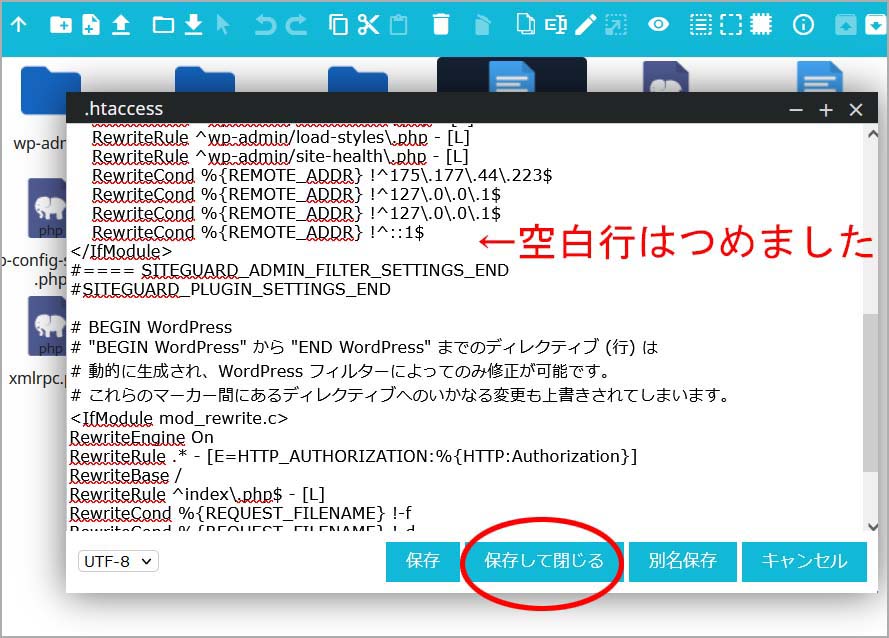Image resolution: width=889 pixels, height=638 pixels.
Task: Click the resize image toolbar icon
Action: pyautogui.click(x=616, y=24)
